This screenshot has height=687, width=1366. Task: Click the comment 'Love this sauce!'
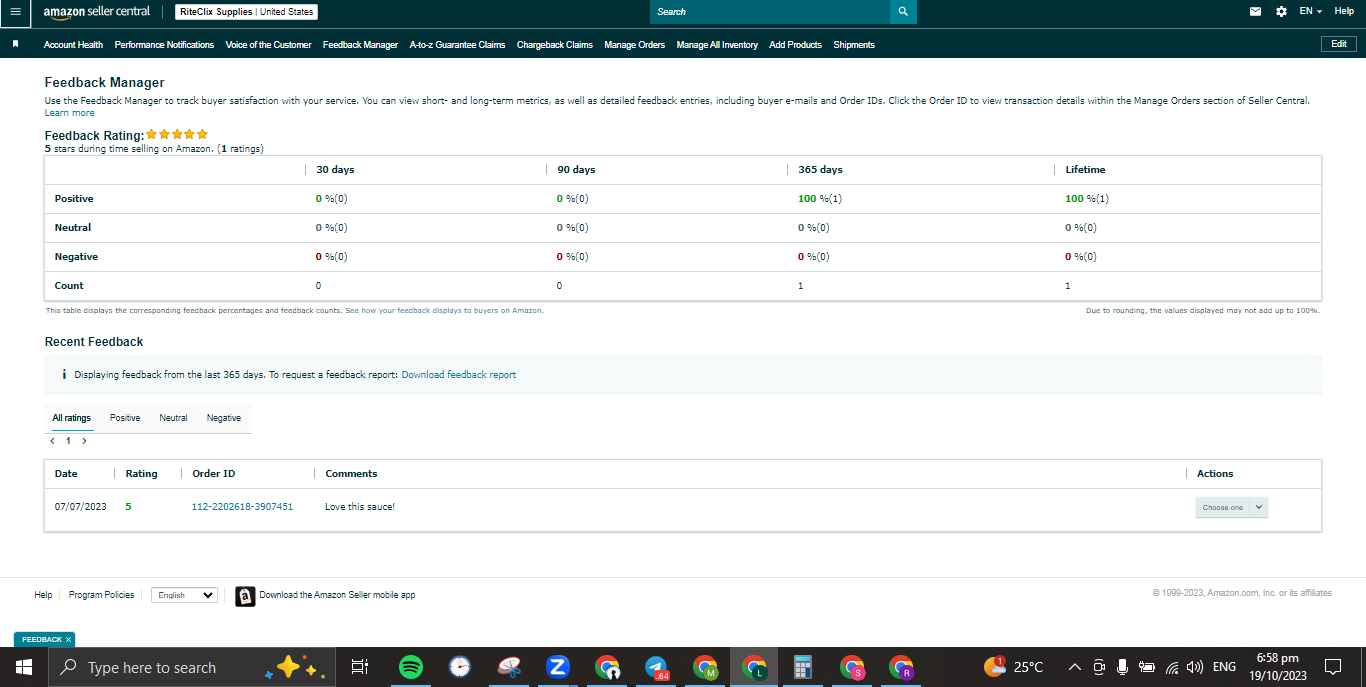point(360,507)
